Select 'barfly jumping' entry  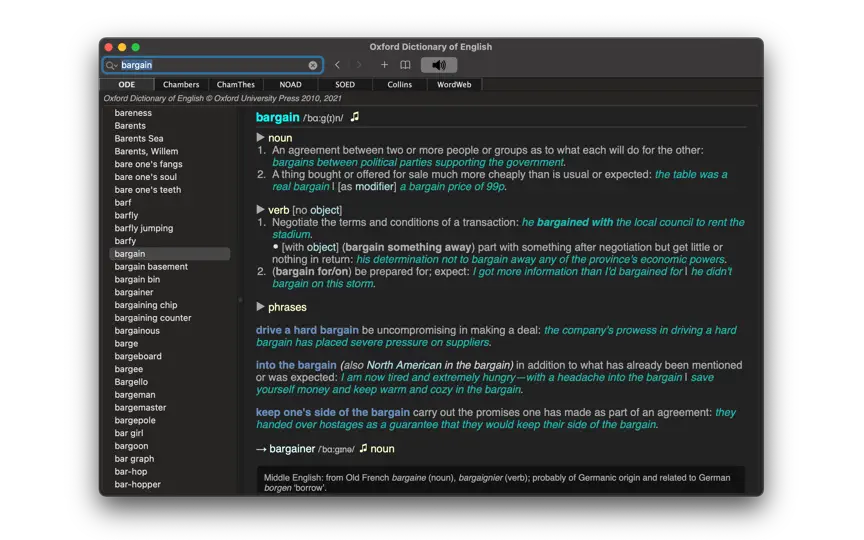coord(144,228)
